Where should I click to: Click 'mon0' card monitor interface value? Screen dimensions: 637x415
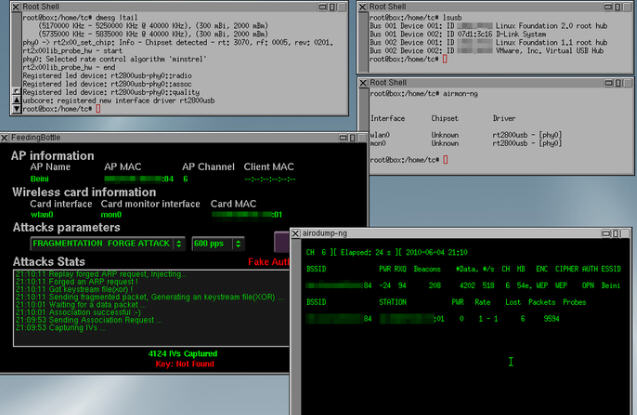click(111, 214)
